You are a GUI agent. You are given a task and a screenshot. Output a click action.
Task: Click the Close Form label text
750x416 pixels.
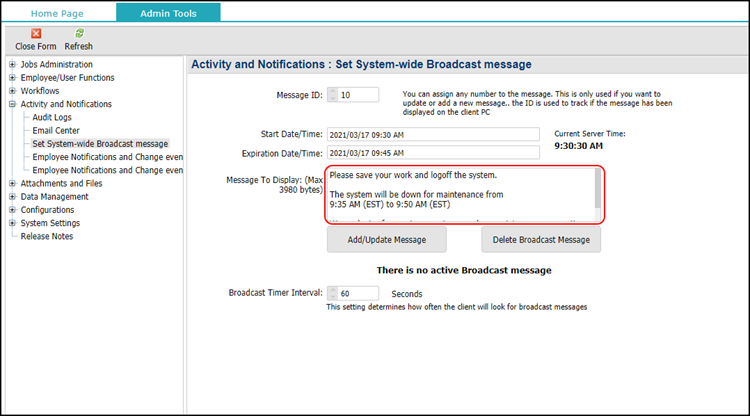coord(35,46)
